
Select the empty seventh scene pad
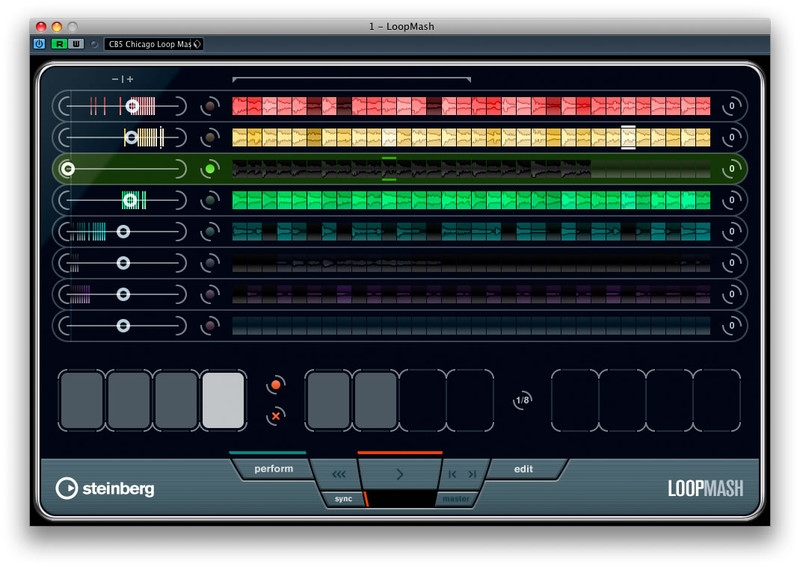click(422, 401)
